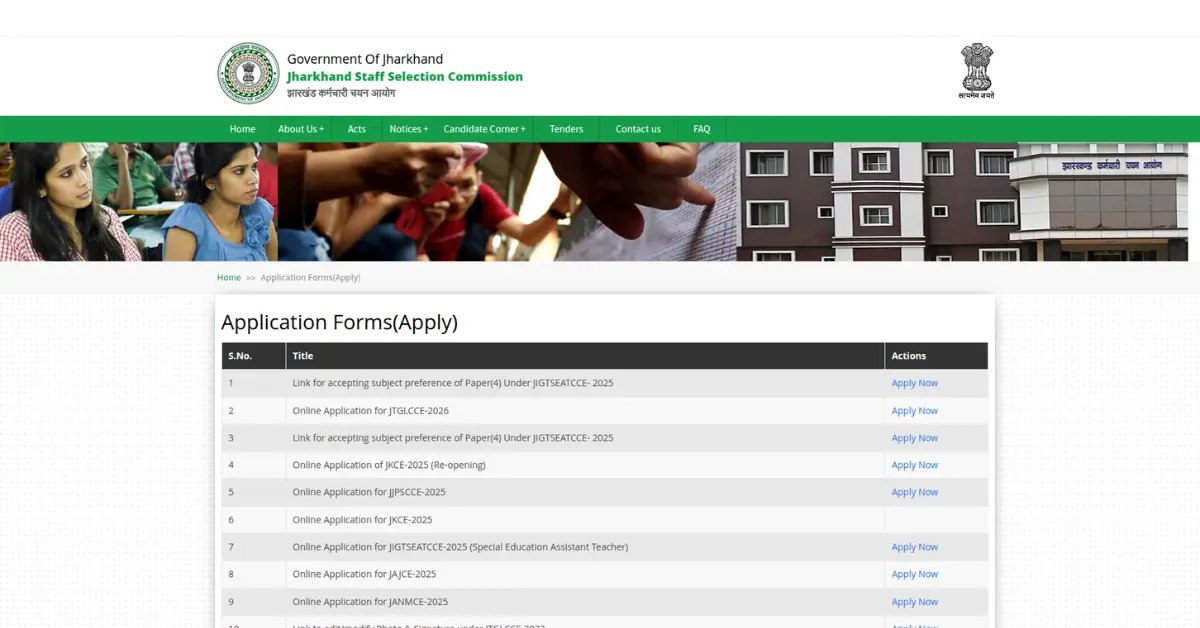
Task: Open the Home menu item
Action: point(242,129)
